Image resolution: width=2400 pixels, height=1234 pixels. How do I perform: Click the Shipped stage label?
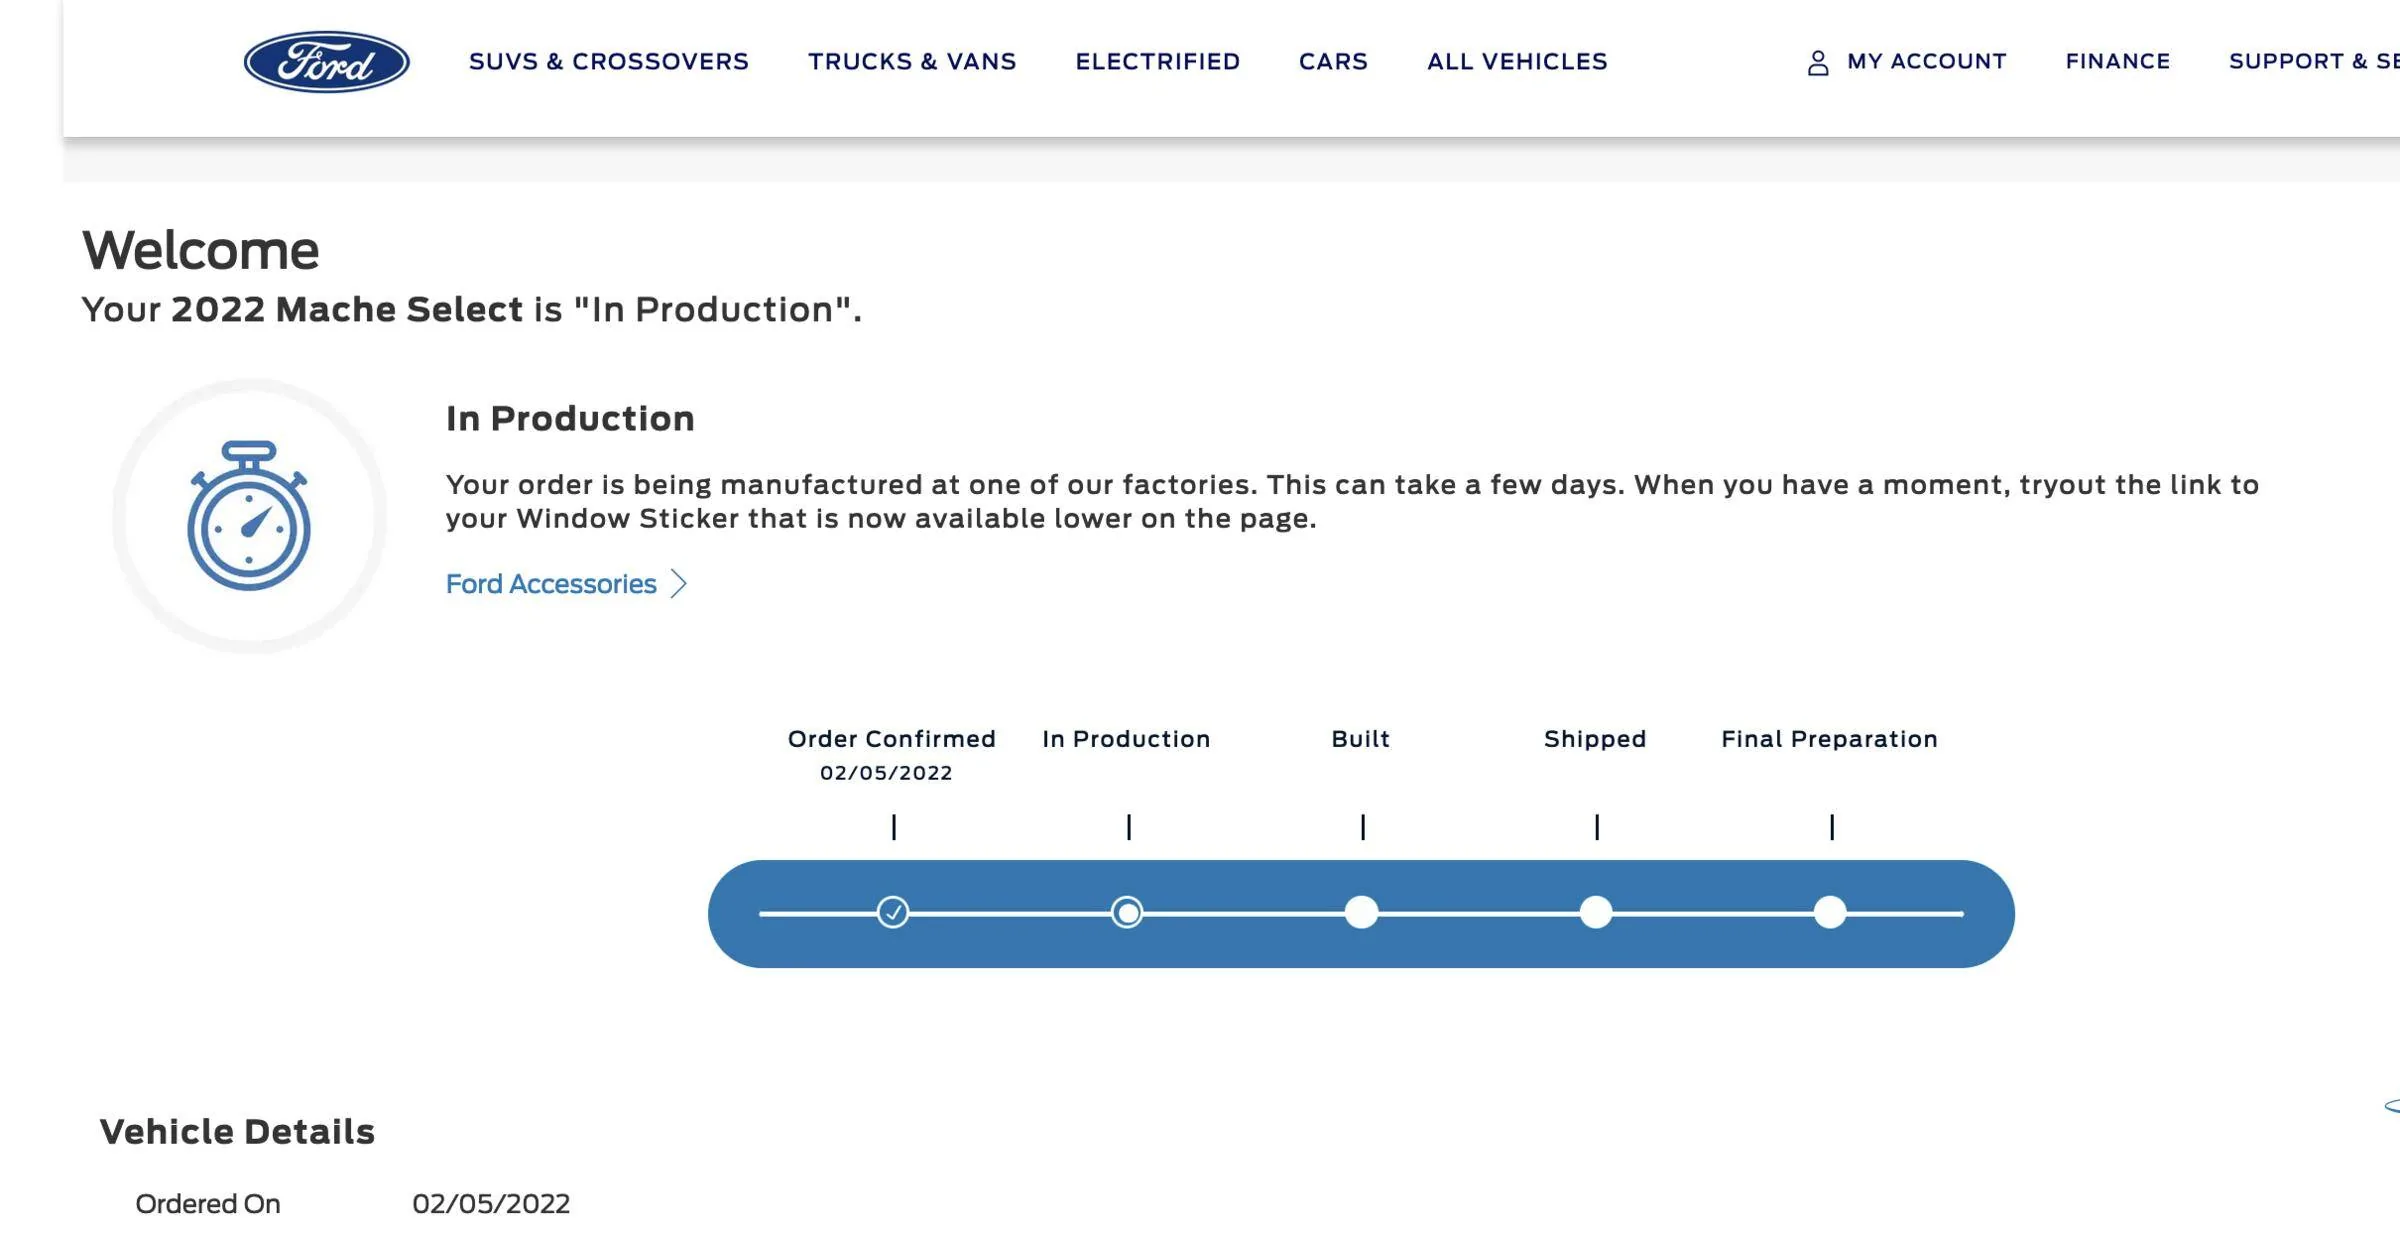click(x=1595, y=739)
